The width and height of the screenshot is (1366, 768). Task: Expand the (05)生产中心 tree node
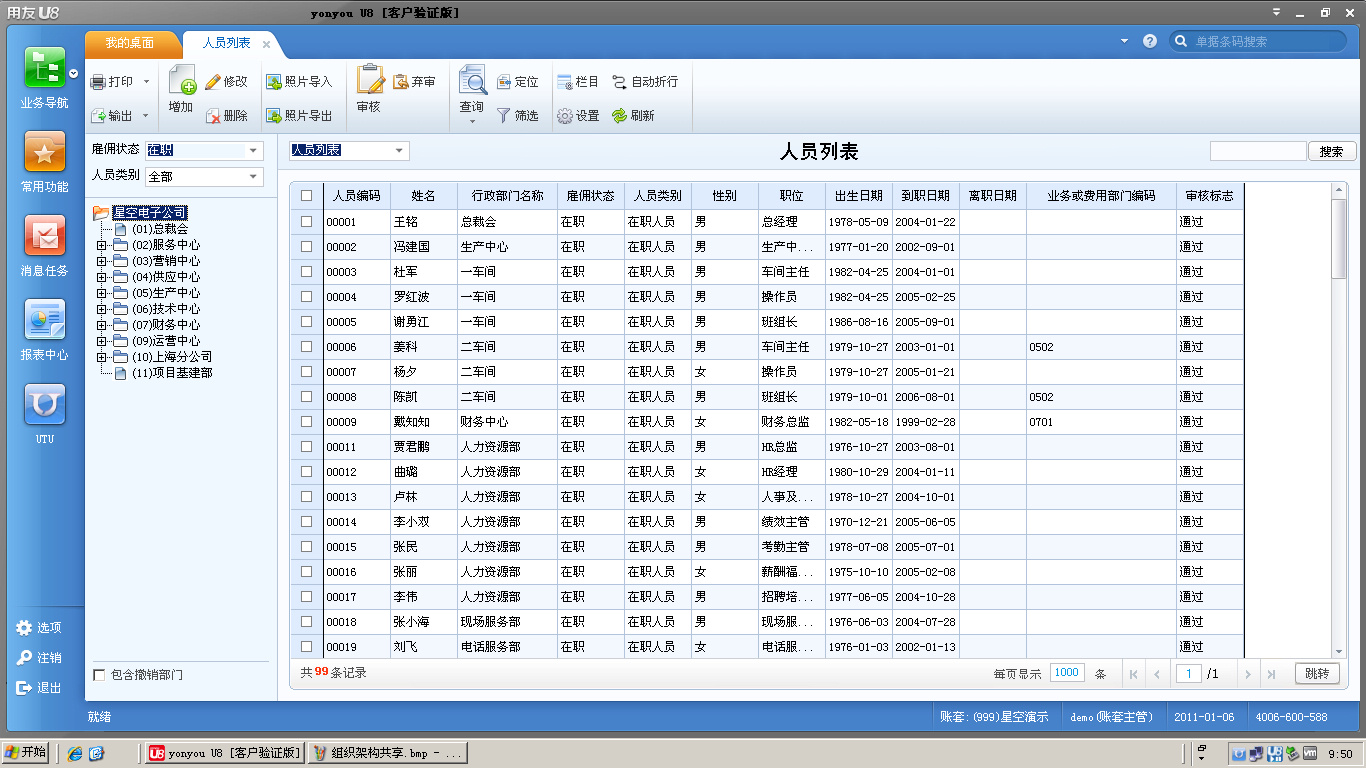tap(101, 293)
